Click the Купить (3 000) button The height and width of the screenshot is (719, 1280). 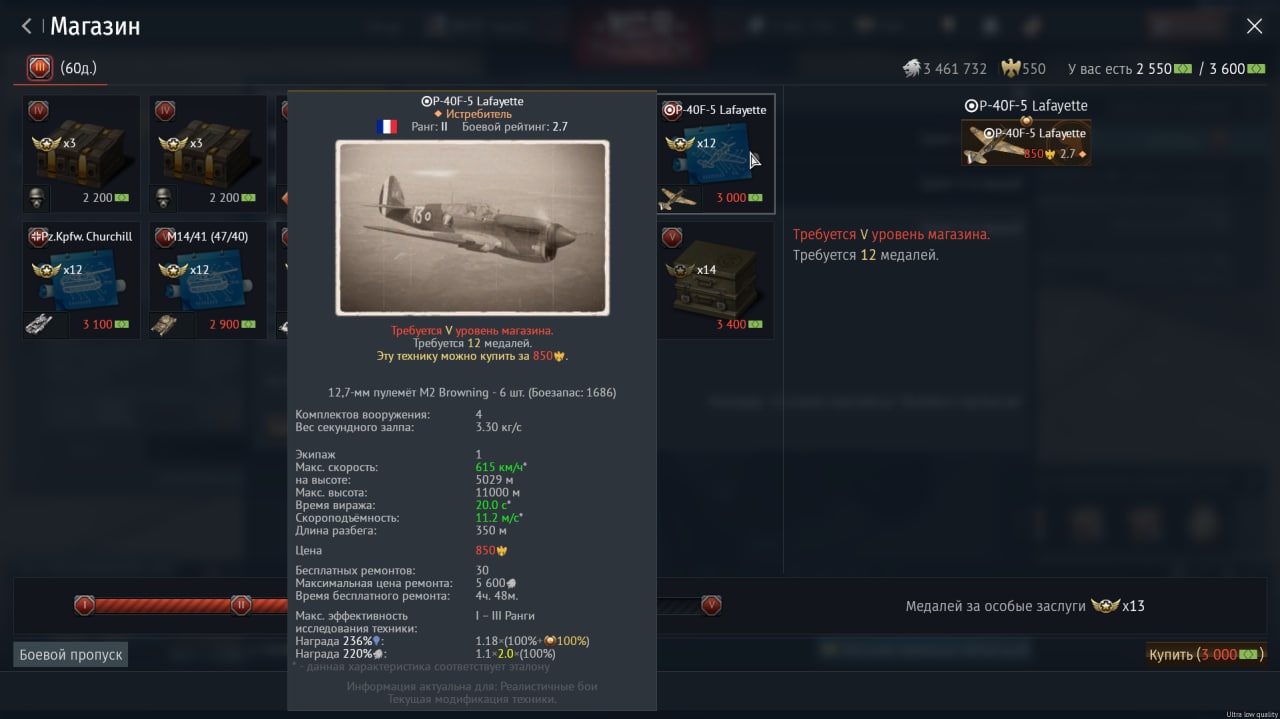click(x=1207, y=654)
